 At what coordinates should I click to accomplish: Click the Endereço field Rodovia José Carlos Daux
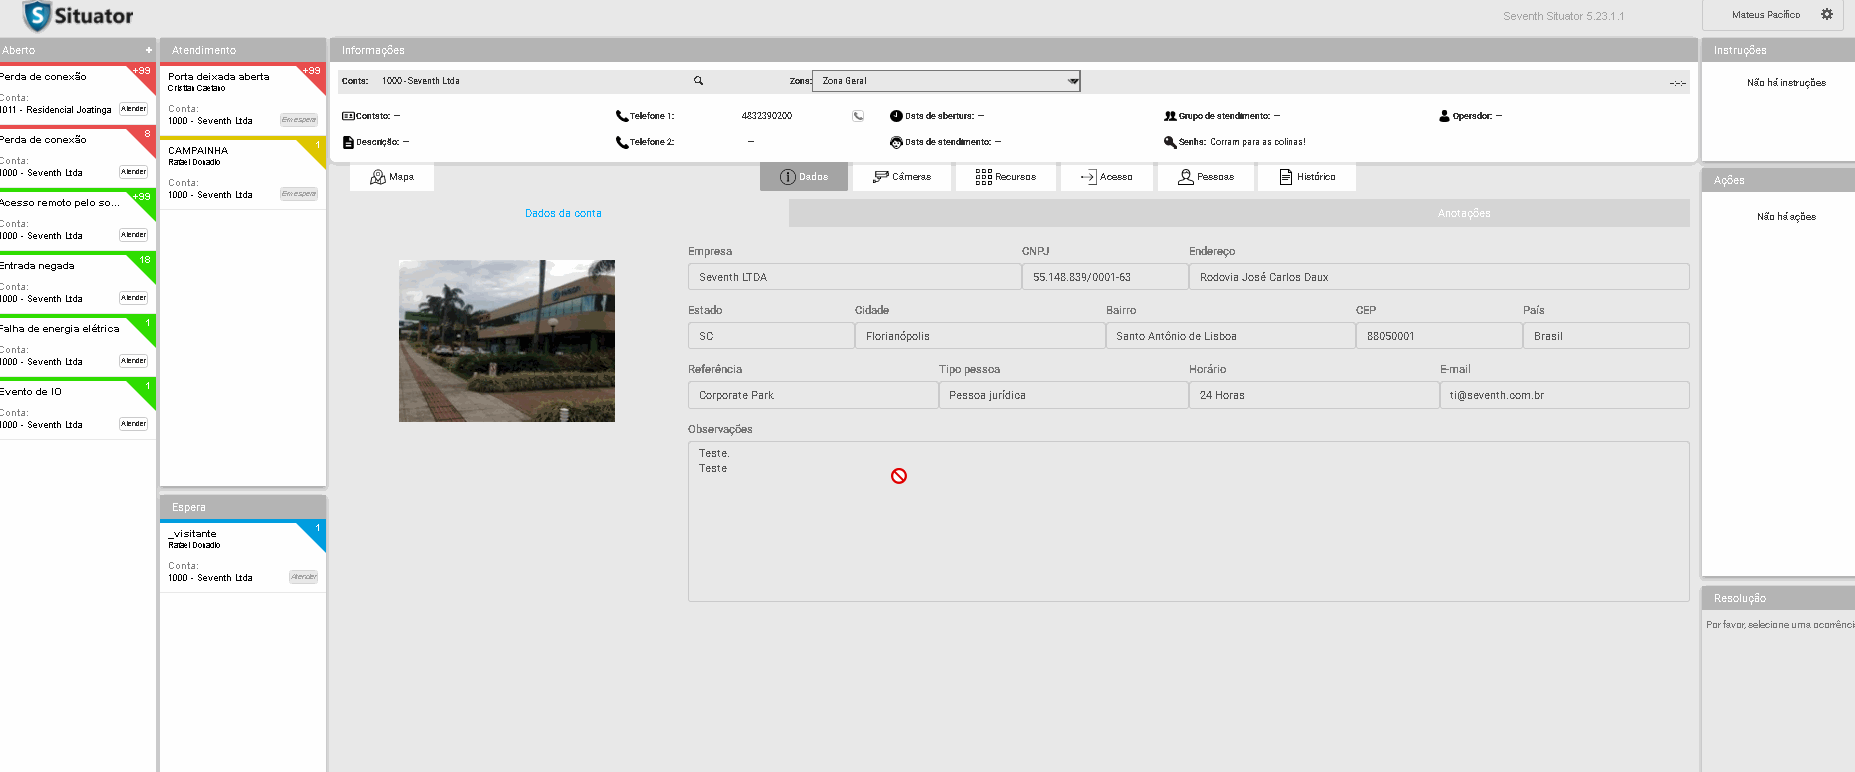coord(1439,277)
